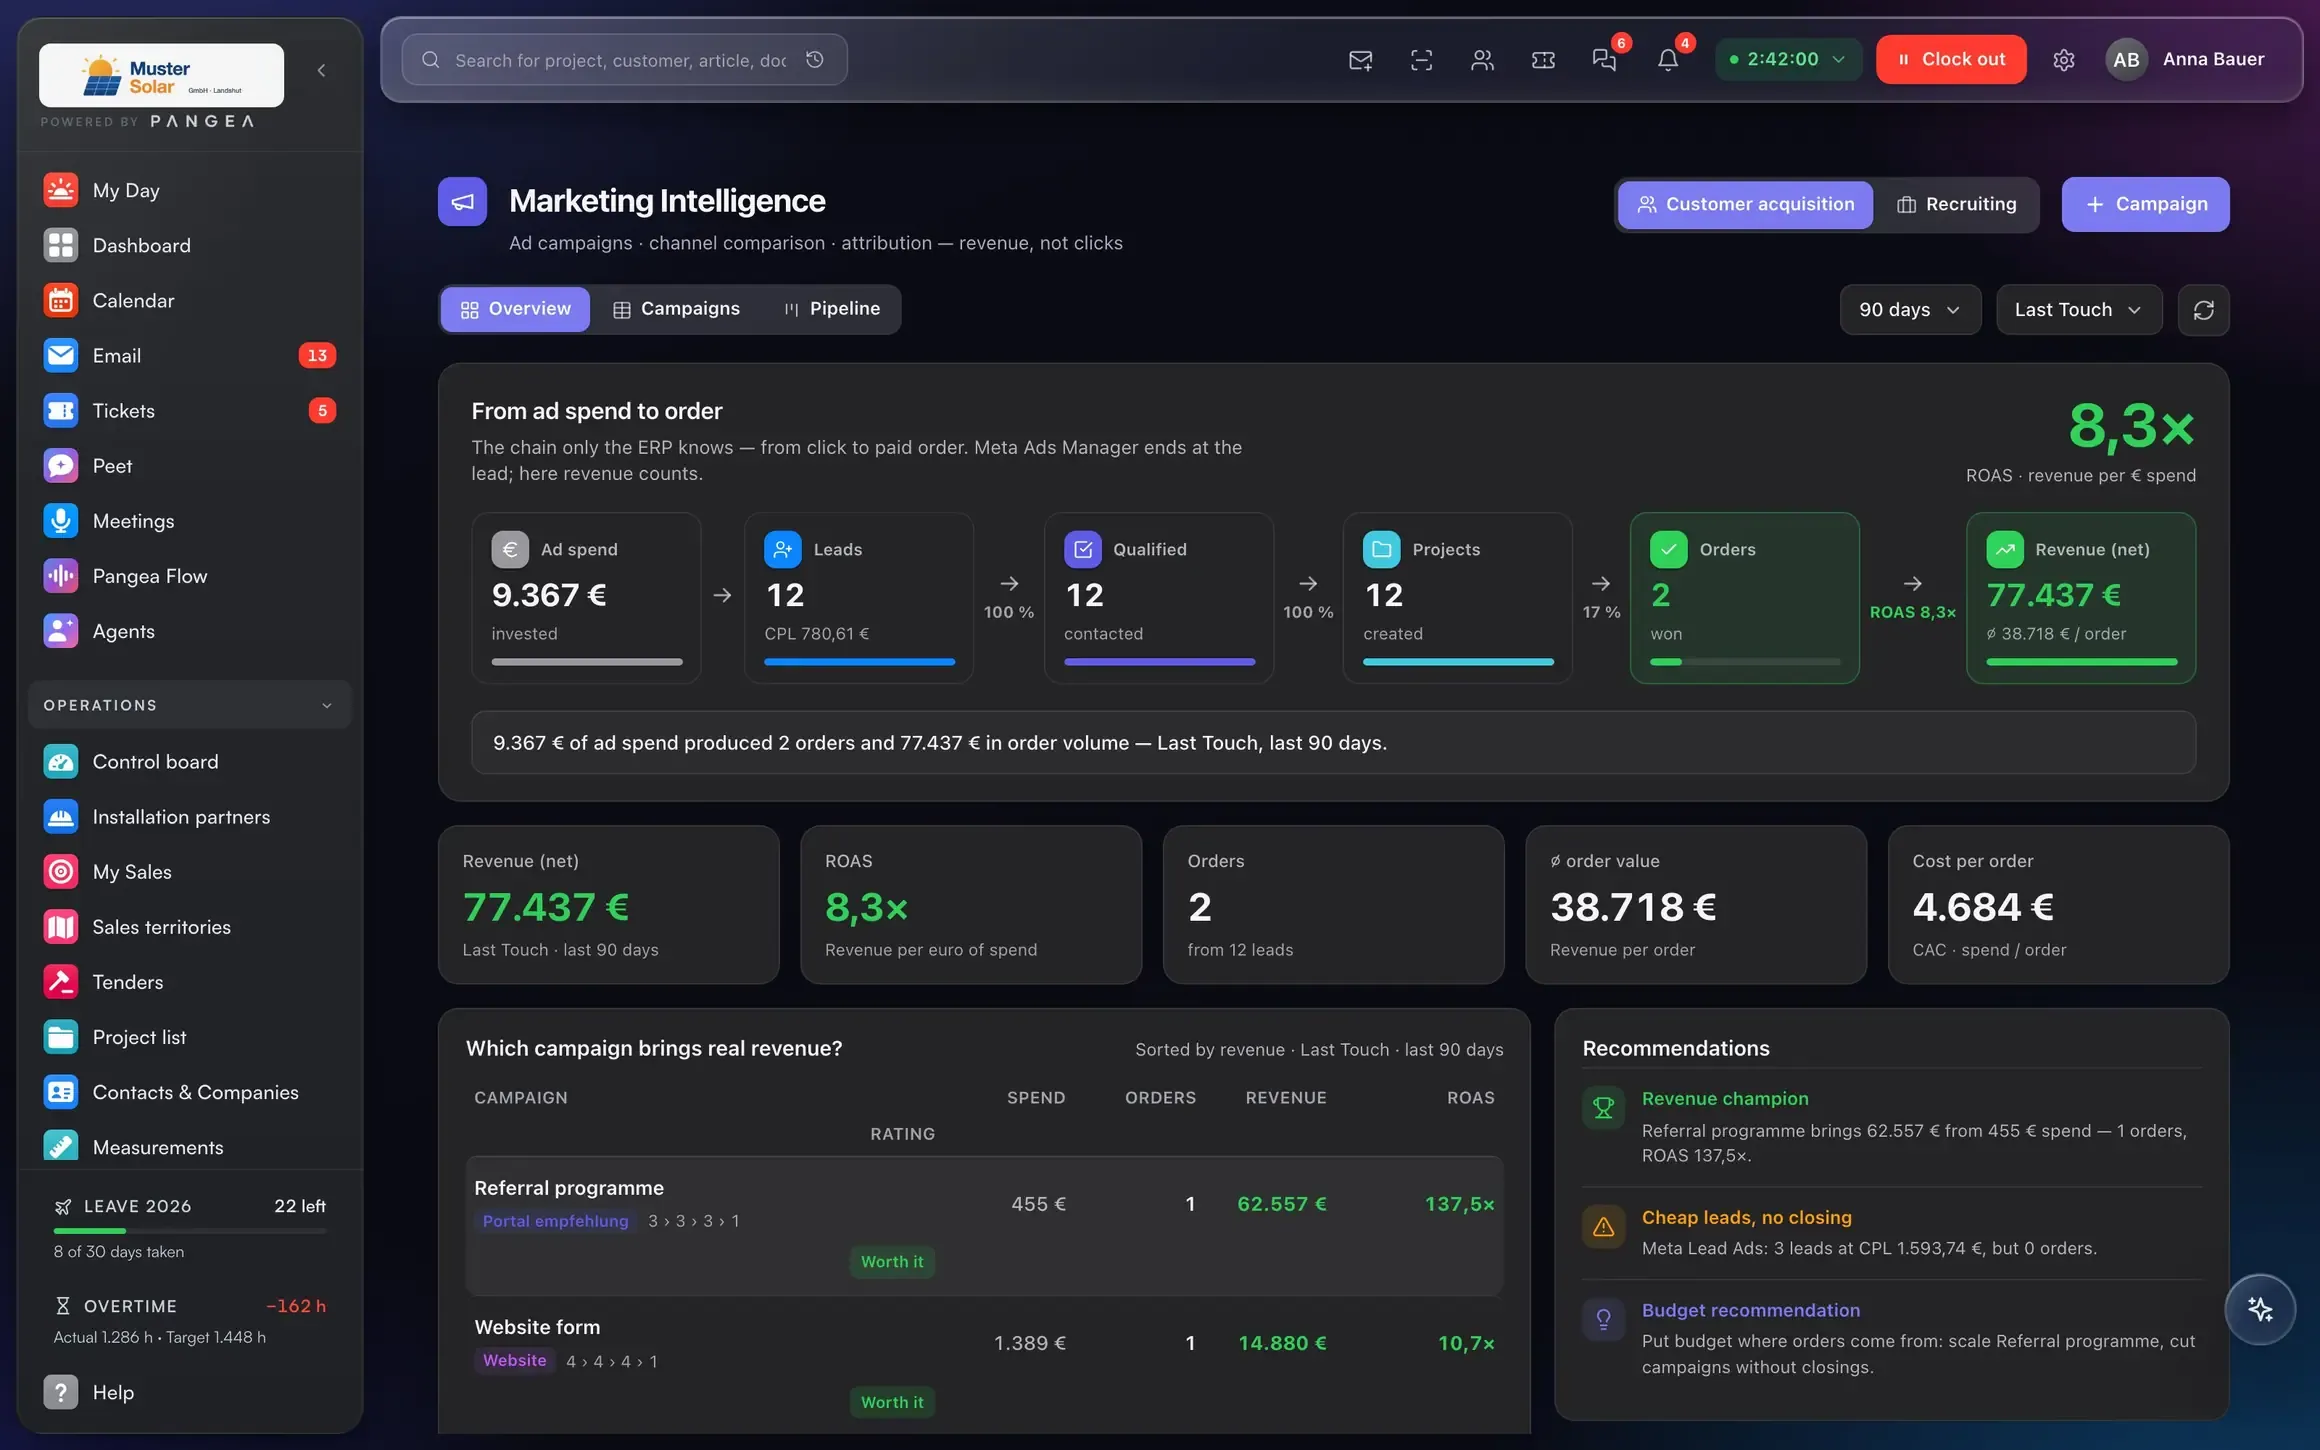
Task: Switch to the Campaigns tab
Action: click(x=677, y=309)
